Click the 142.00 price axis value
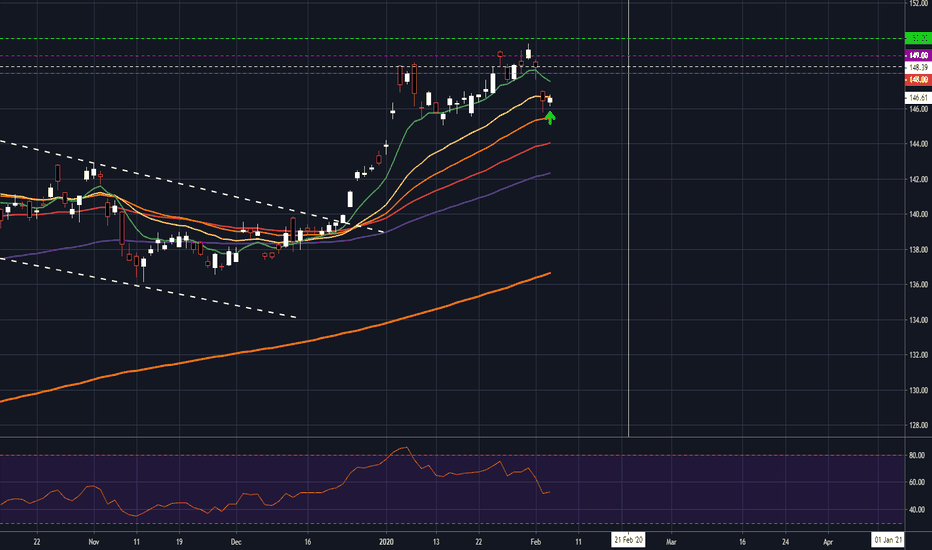The image size is (932, 550). pos(918,179)
